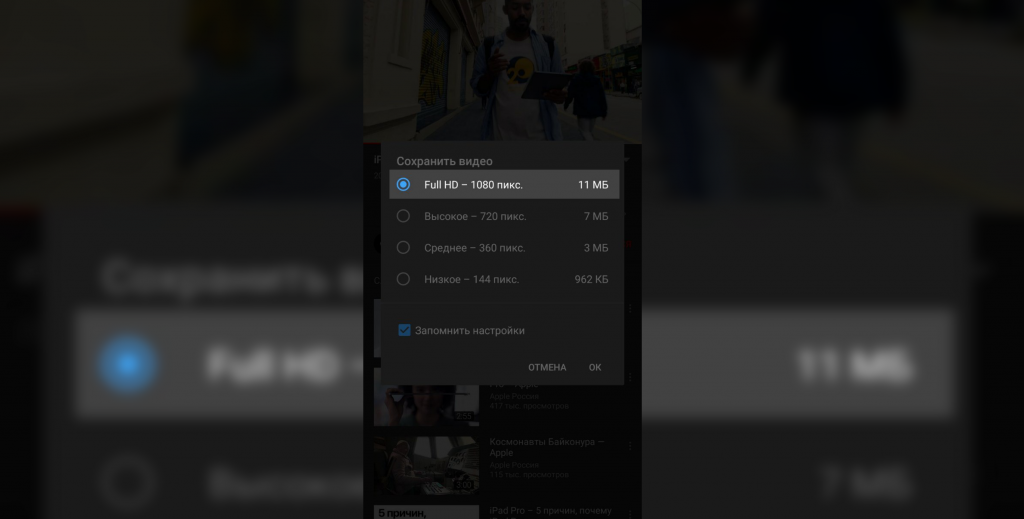Click the ОТМЕНА button
The height and width of the screenshot is (519, 1024).
[547, 368]
